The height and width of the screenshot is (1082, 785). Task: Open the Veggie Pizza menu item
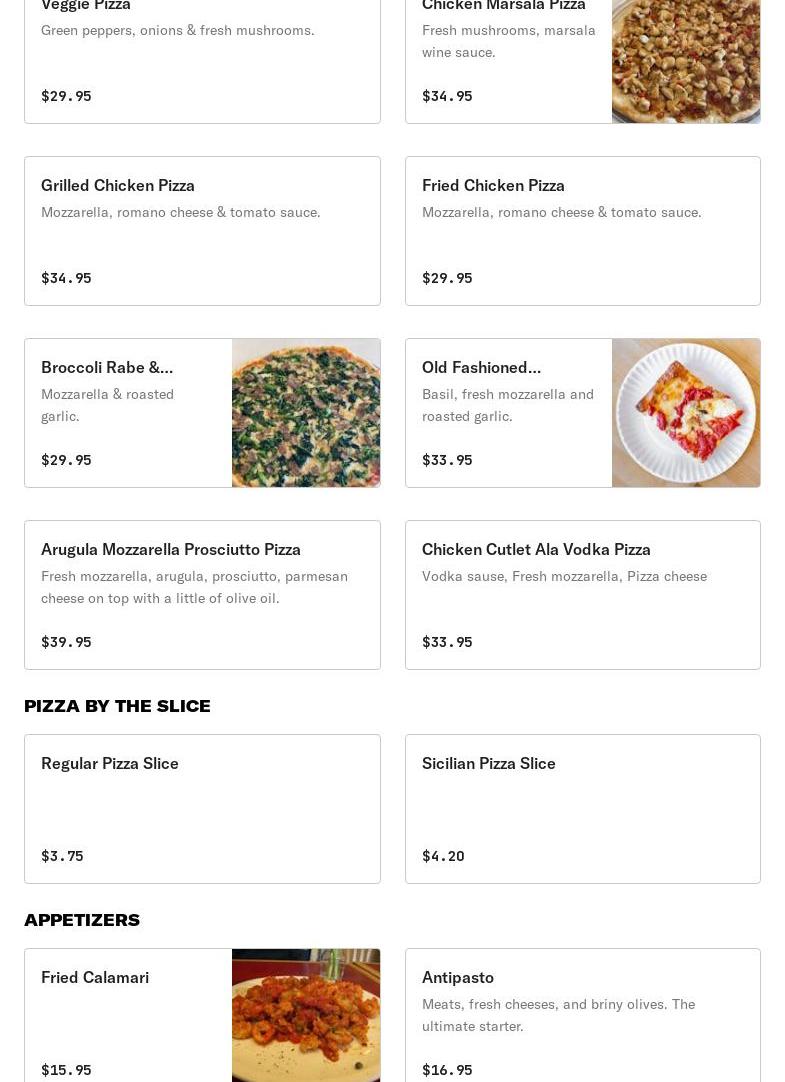pyautogui.click(x=202, y=61)
